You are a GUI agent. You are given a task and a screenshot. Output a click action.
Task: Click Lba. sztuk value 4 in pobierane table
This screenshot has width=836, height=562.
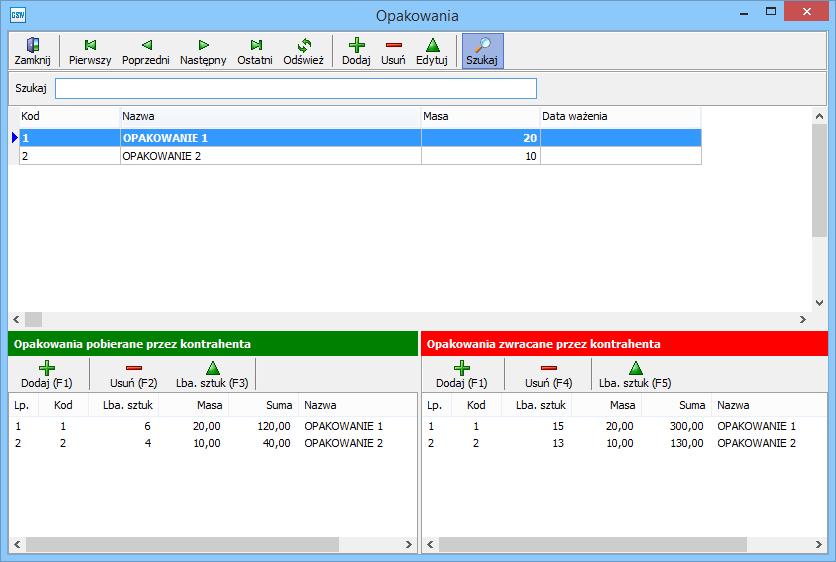(148, 443)
